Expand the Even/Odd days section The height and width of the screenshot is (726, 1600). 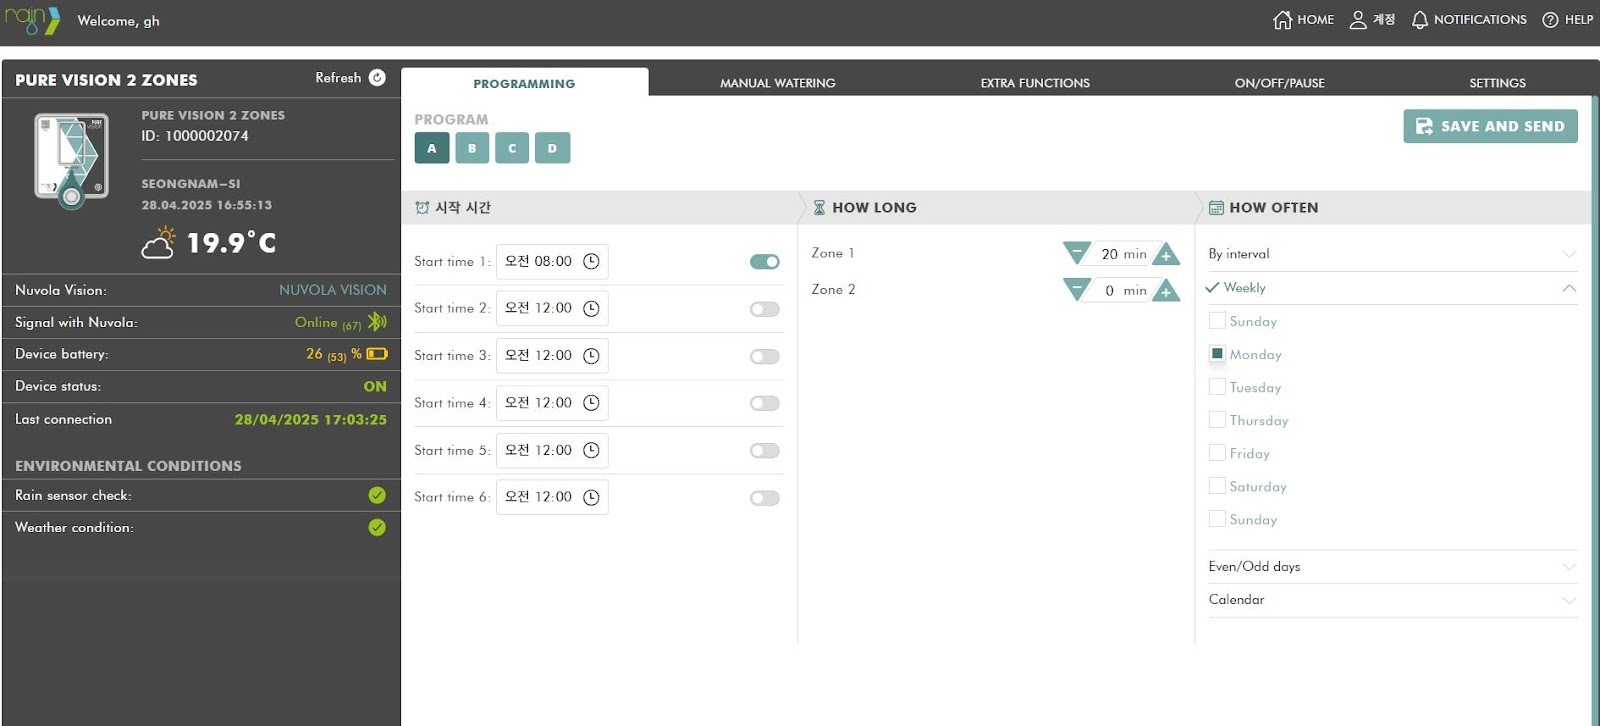click(x=1392, y=567)
